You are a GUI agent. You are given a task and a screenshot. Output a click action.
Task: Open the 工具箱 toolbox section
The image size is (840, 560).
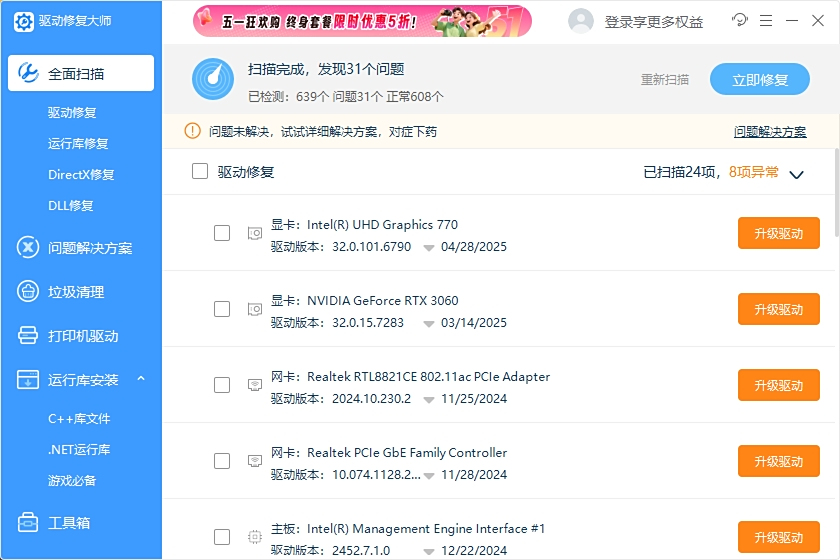click(68, 522)
